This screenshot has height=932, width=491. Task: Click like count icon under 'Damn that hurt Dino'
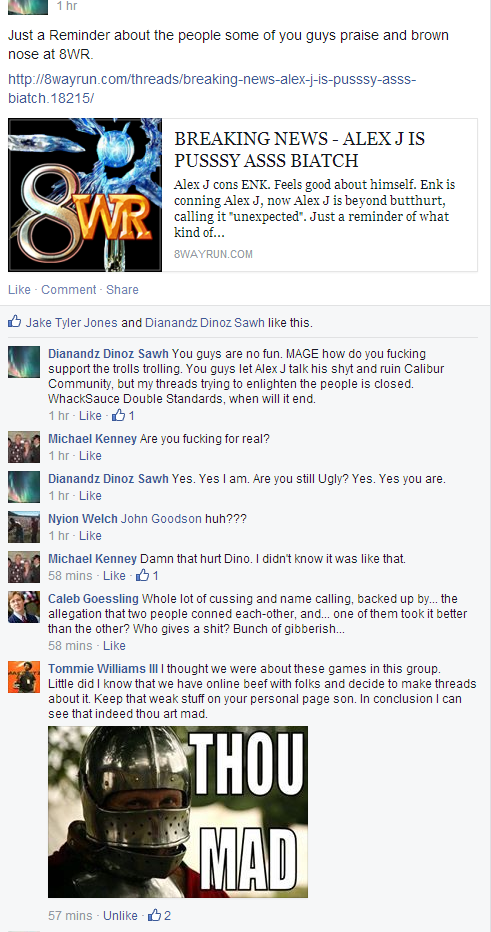click(x=147, y=575)
